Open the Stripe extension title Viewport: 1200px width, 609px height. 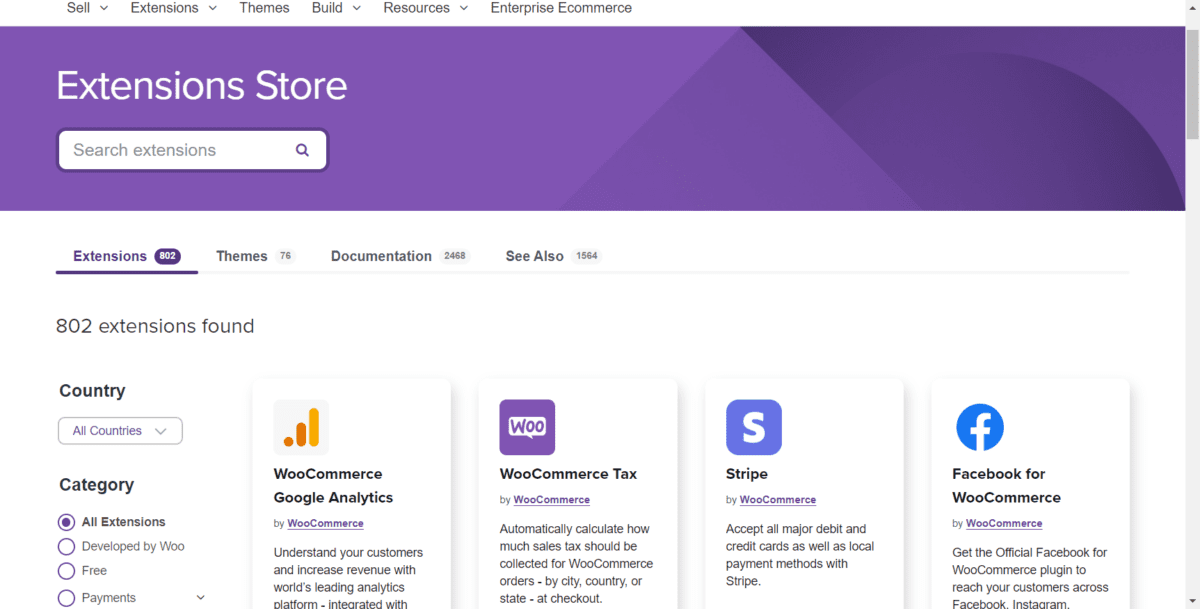click(x=747, y=474)
